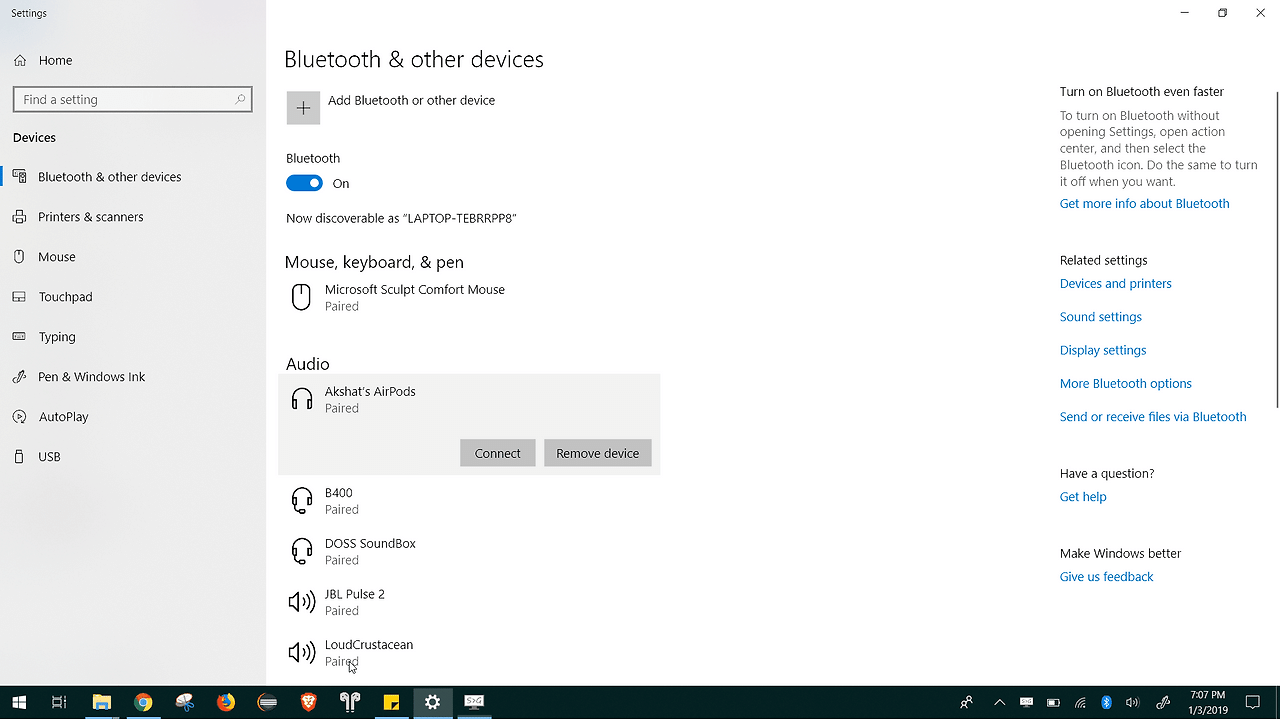Open USB settings in the sidebar

49,457
